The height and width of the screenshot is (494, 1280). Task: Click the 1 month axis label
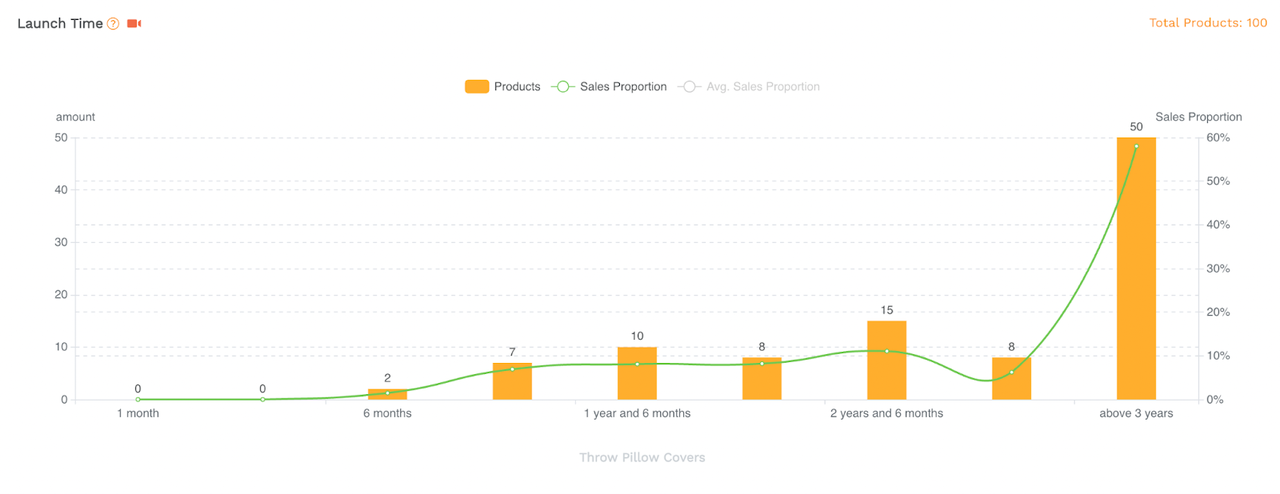138,413
